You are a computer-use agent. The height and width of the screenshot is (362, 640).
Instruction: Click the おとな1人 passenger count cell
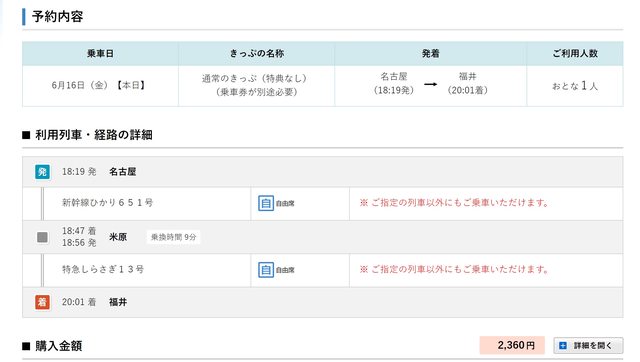(x=575, y=86)
